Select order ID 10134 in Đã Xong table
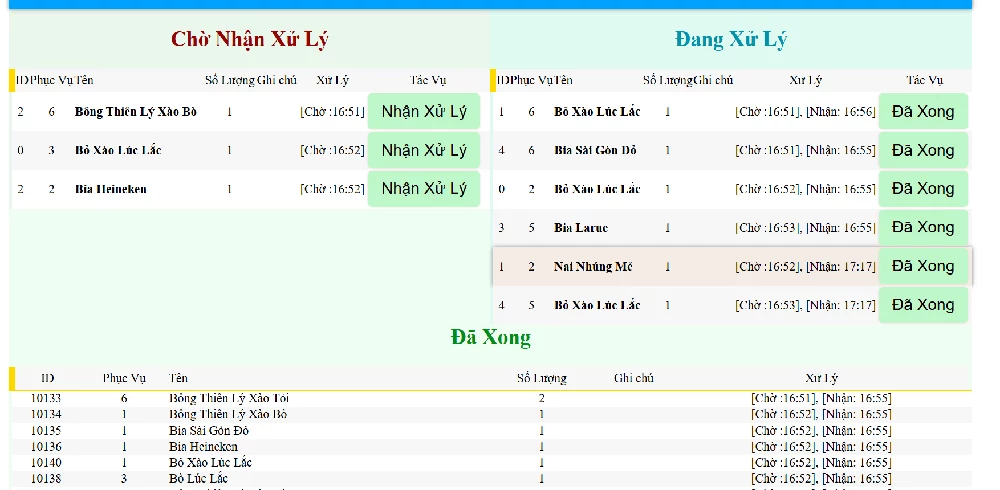This screenshot has height=490, width=1000. click(x=46, y=414)
